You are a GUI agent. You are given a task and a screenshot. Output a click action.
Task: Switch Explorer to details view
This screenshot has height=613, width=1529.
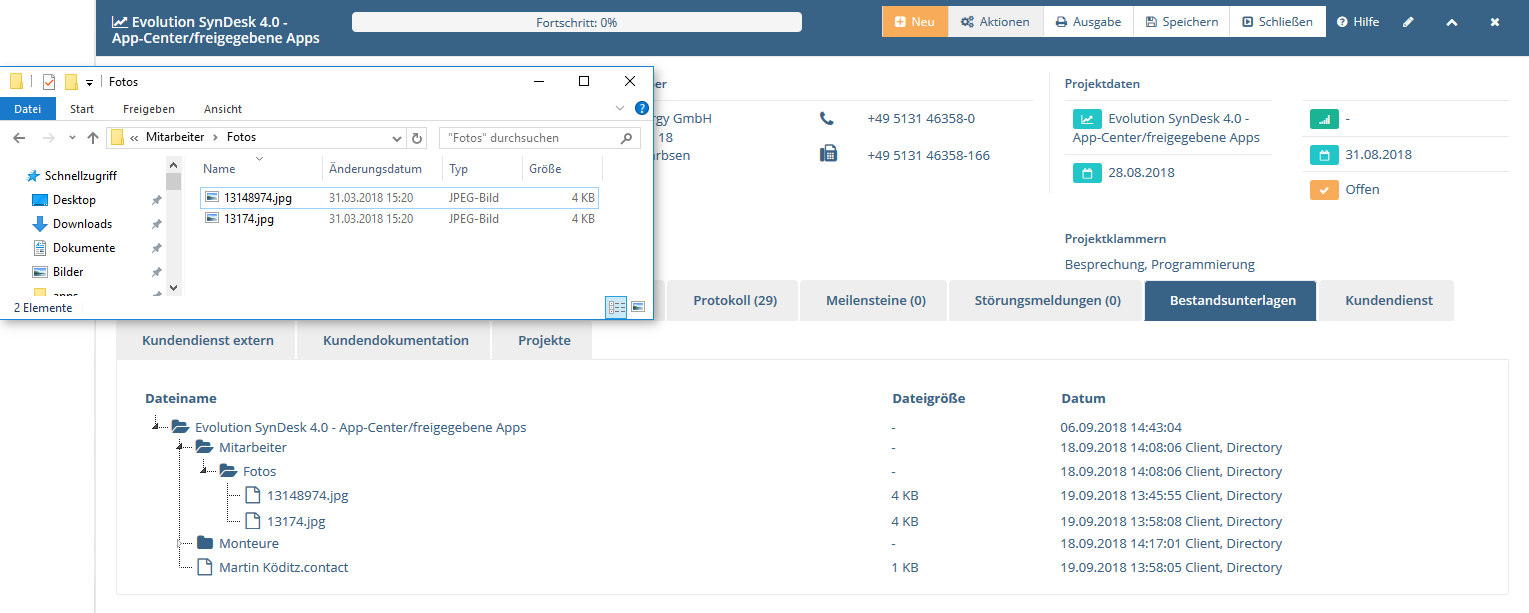(x=616, y=306)
